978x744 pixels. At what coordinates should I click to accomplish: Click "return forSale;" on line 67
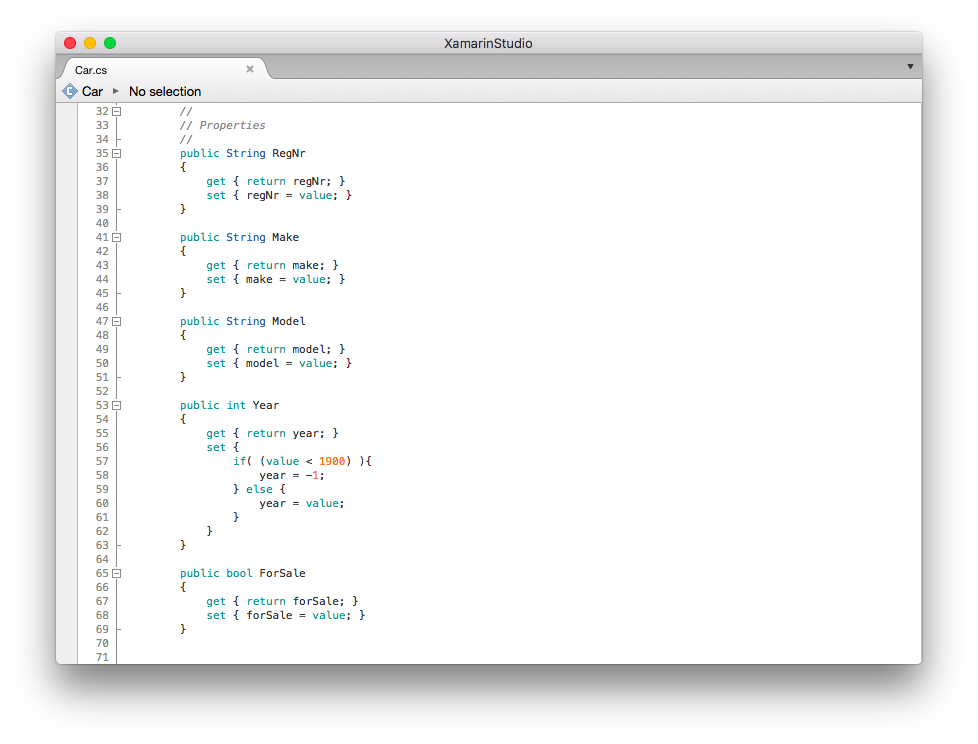pyautogui.click(x=296, y=602)
